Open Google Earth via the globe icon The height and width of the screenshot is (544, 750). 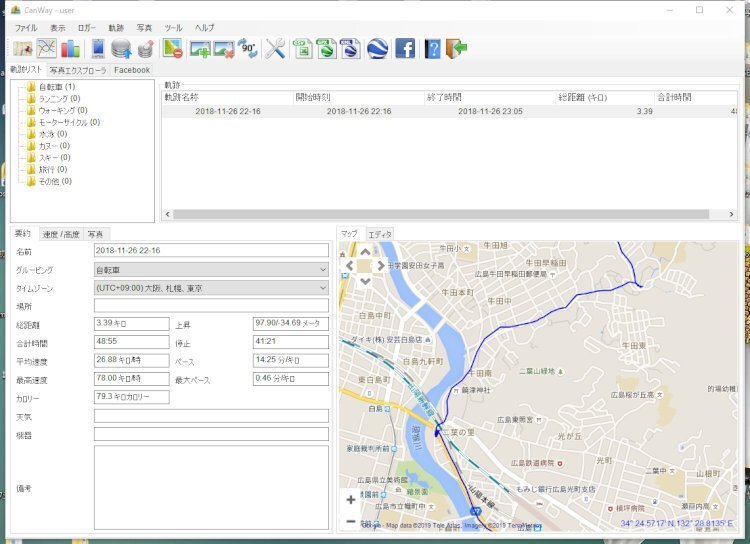(377, 48)
